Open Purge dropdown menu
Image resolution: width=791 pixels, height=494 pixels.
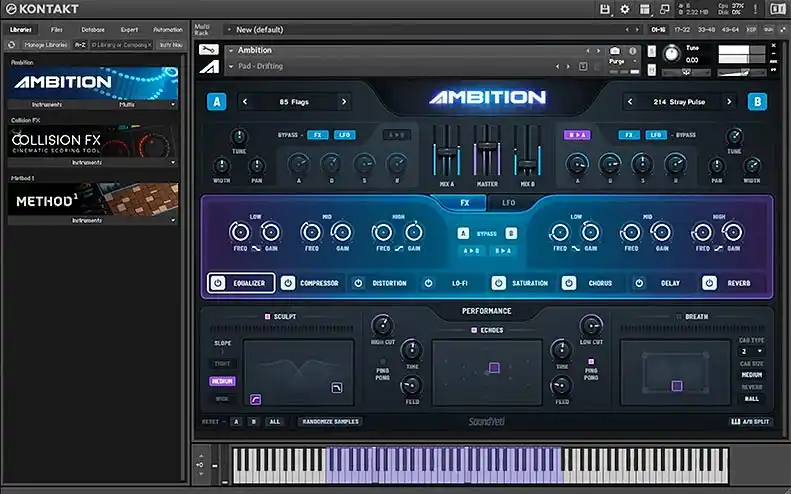coord(624,61)
